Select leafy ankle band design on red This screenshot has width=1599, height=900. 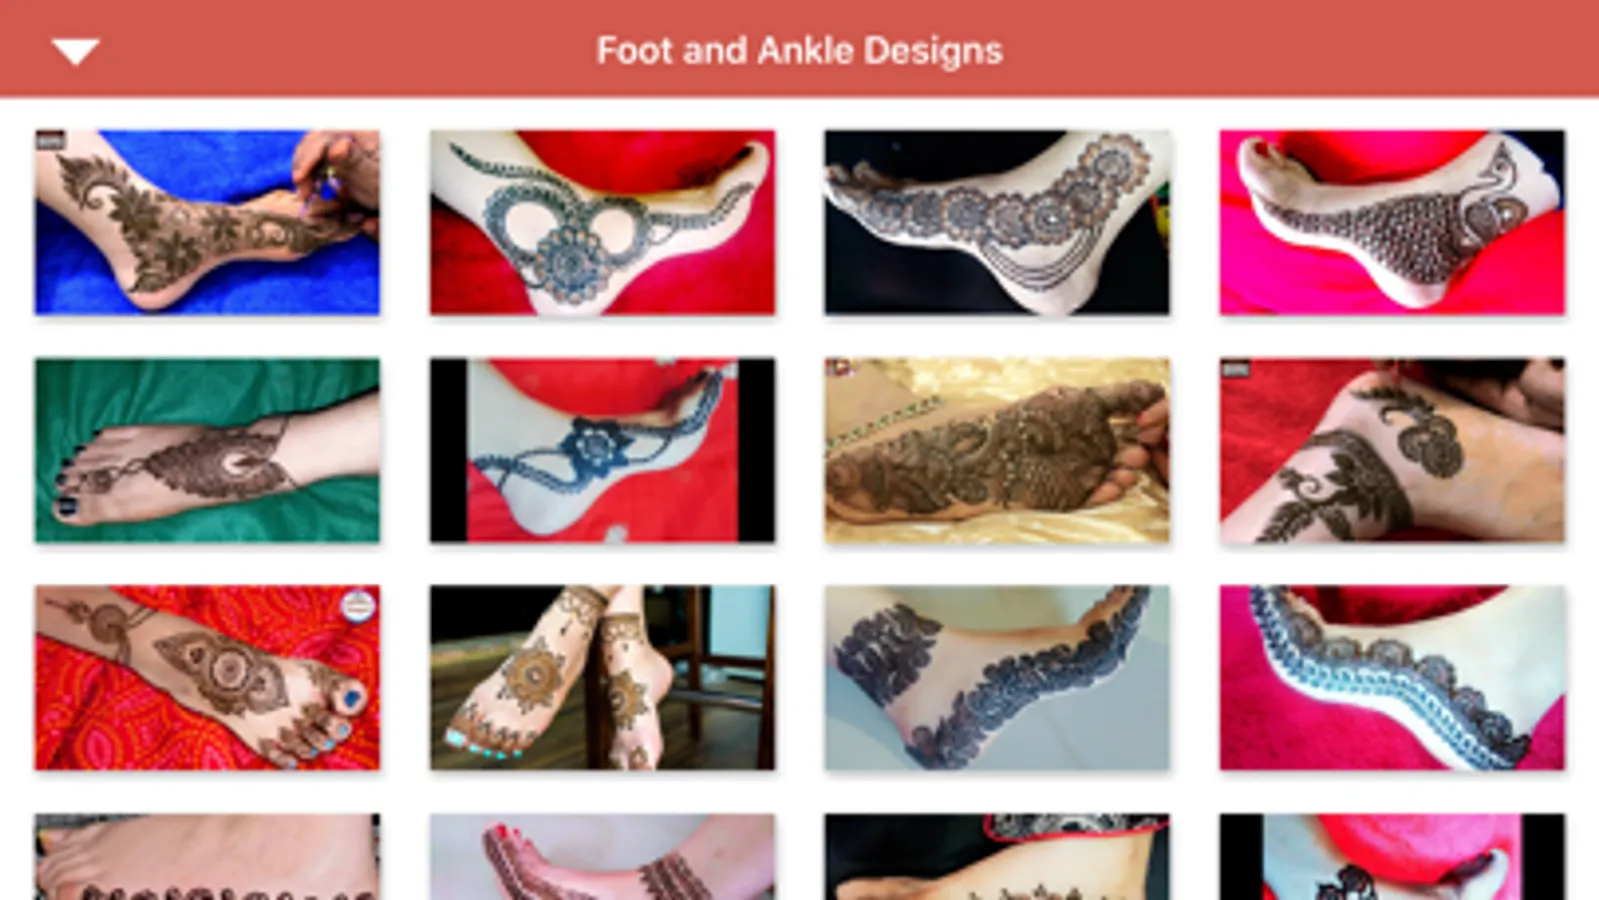click(x=1392, y=450)
